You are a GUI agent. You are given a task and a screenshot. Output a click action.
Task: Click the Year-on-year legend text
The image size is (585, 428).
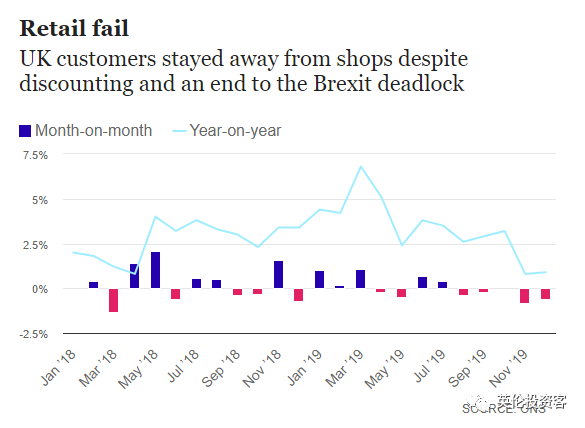click(x=235, y=131)
